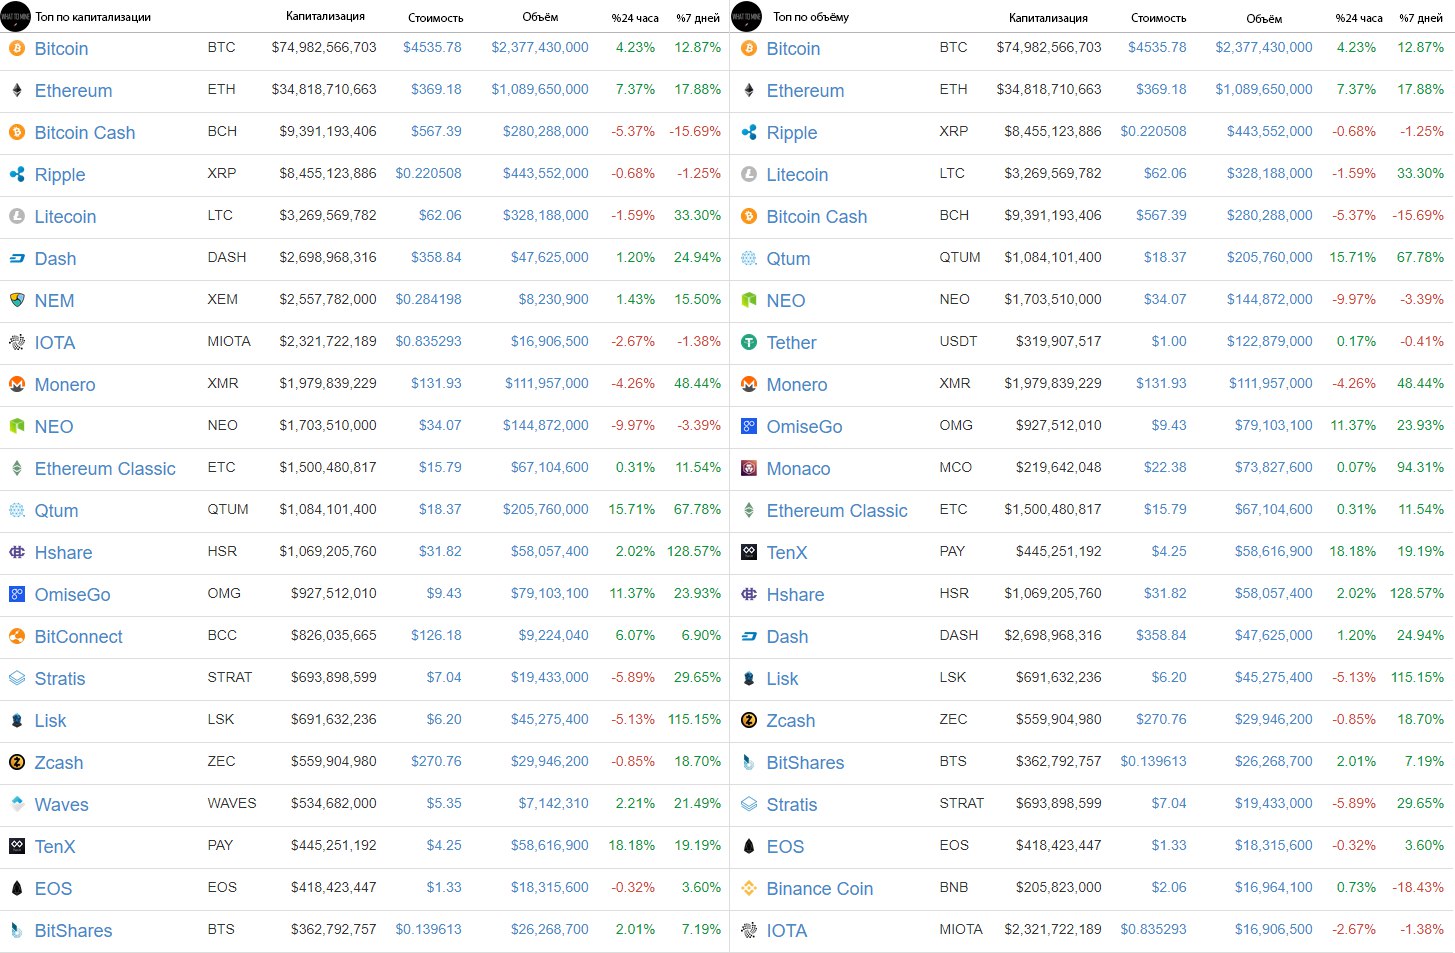This screenshot has height=953, width=1455.
Task: Click the Bitcoin Cash -15.69% value in the left table
Action: tap(695, 131)
